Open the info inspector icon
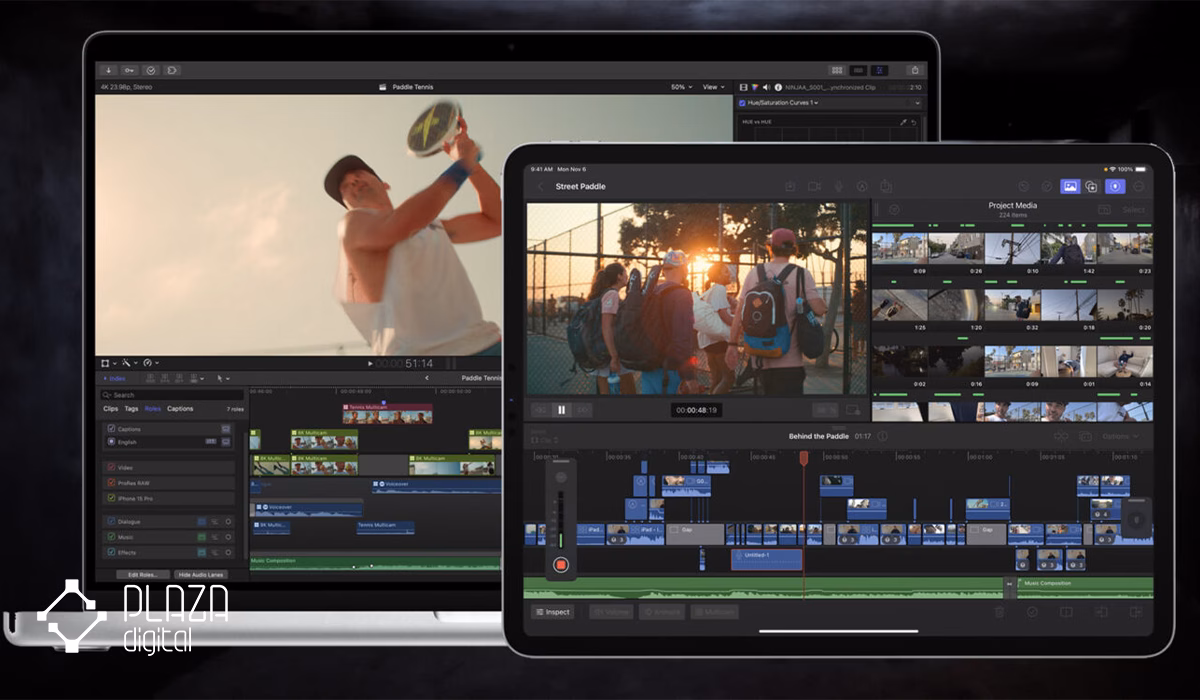Image resolution: width=1200 pixels, height=700 pixels. point(777,87)
